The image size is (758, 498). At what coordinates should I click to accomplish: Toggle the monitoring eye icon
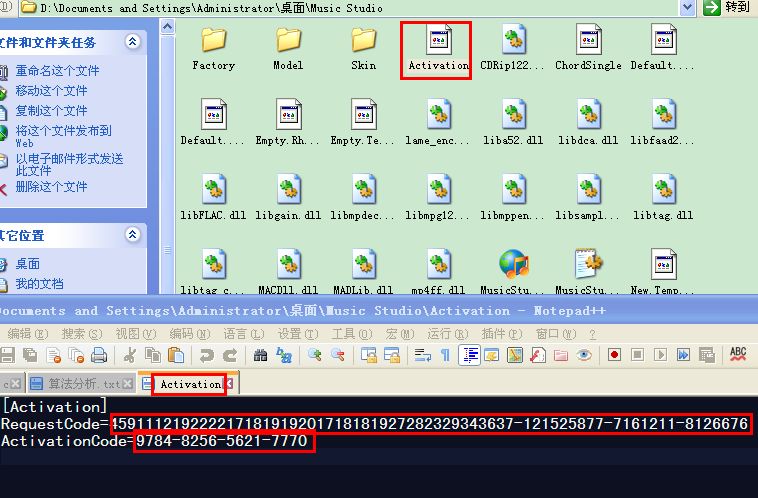coord(584,355)
